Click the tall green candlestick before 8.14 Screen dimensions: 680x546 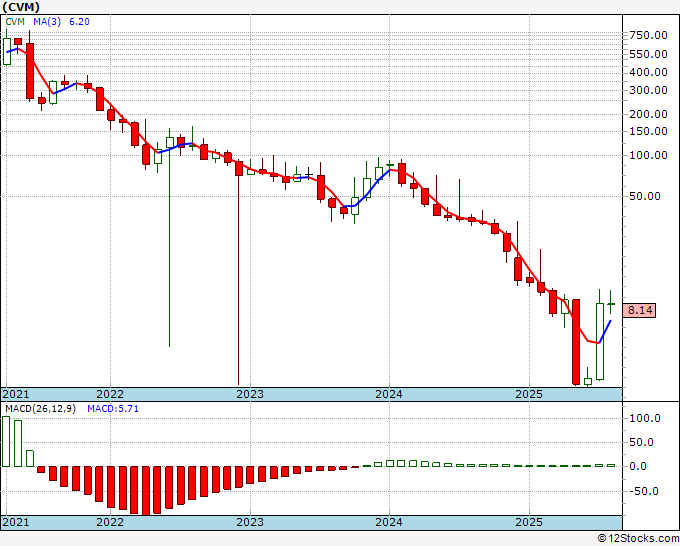click(x=600, y=341)
